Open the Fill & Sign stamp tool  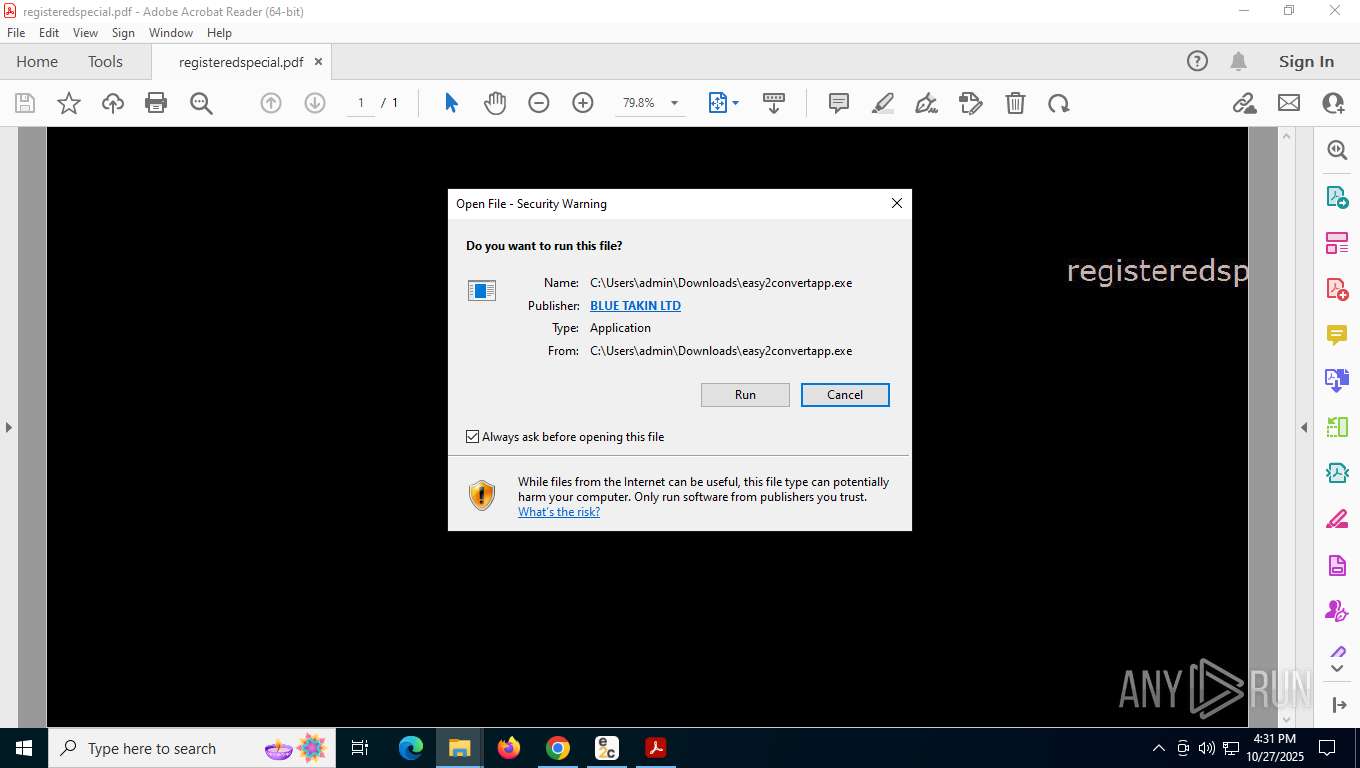(971, 103)
